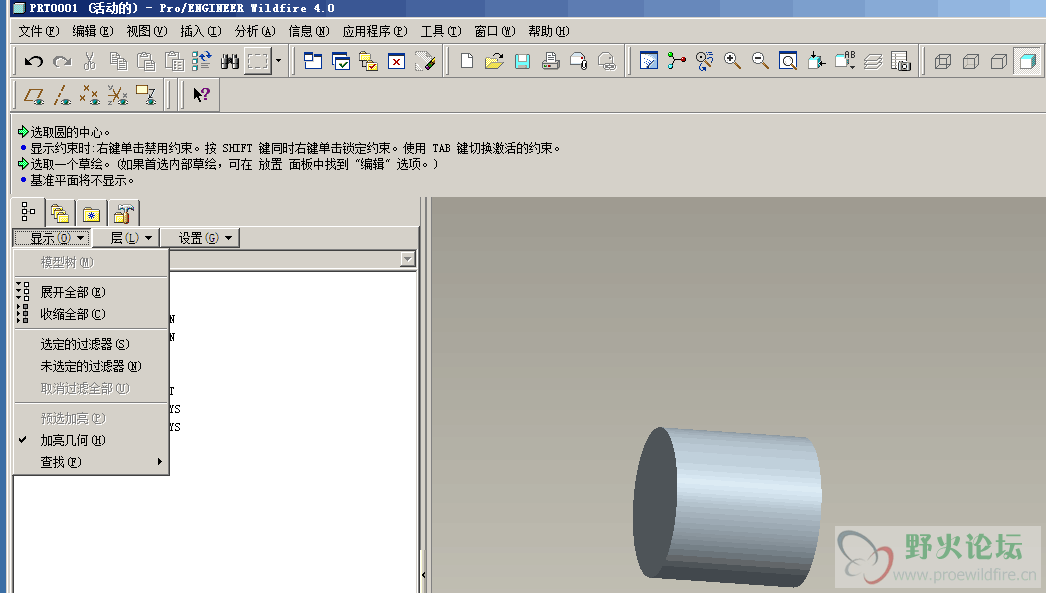Open the 文件(F) menu

39,31
